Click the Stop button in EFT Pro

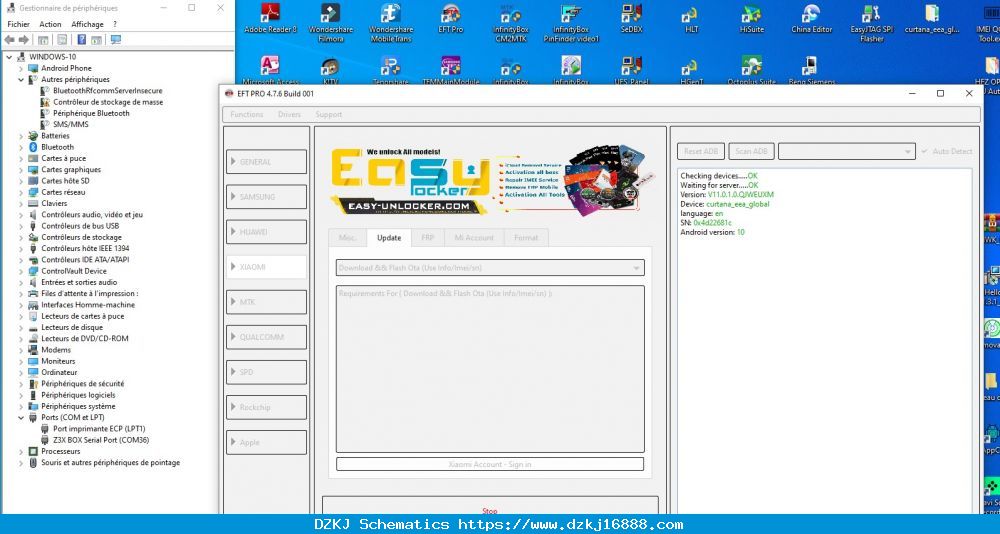(x=490, y=509)
